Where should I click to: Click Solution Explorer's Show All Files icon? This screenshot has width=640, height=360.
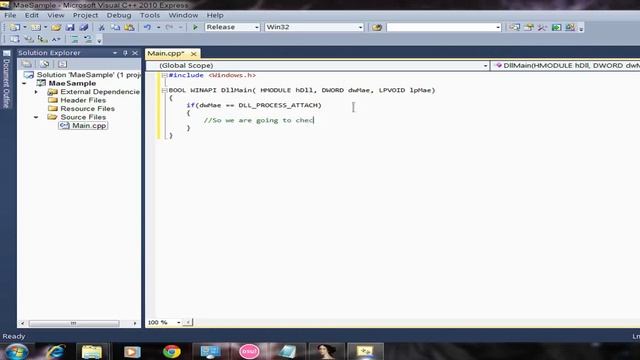(44, 64)
